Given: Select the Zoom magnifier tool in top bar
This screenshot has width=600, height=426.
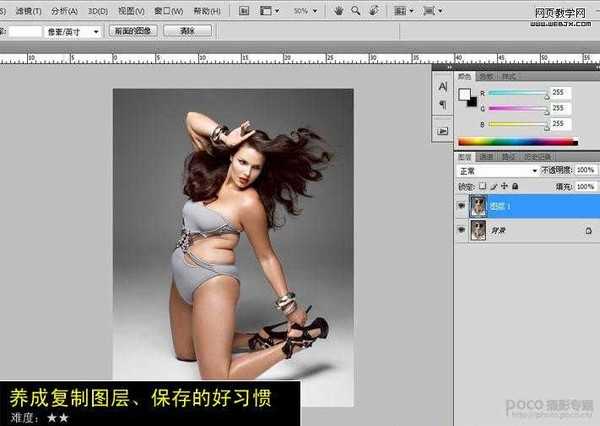Looking at the screenshot, I should (x=356, y=10).
